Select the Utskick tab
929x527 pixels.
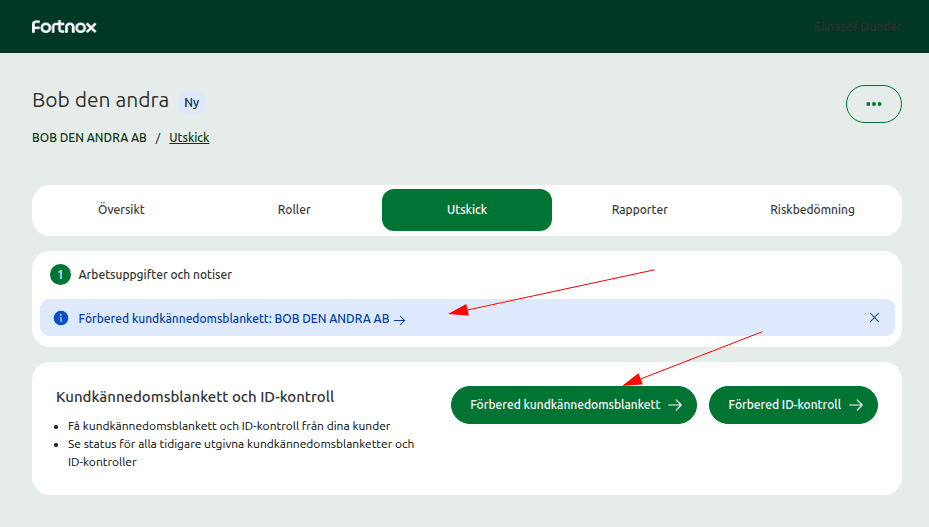pyautogui.click(x=467, y=210)
